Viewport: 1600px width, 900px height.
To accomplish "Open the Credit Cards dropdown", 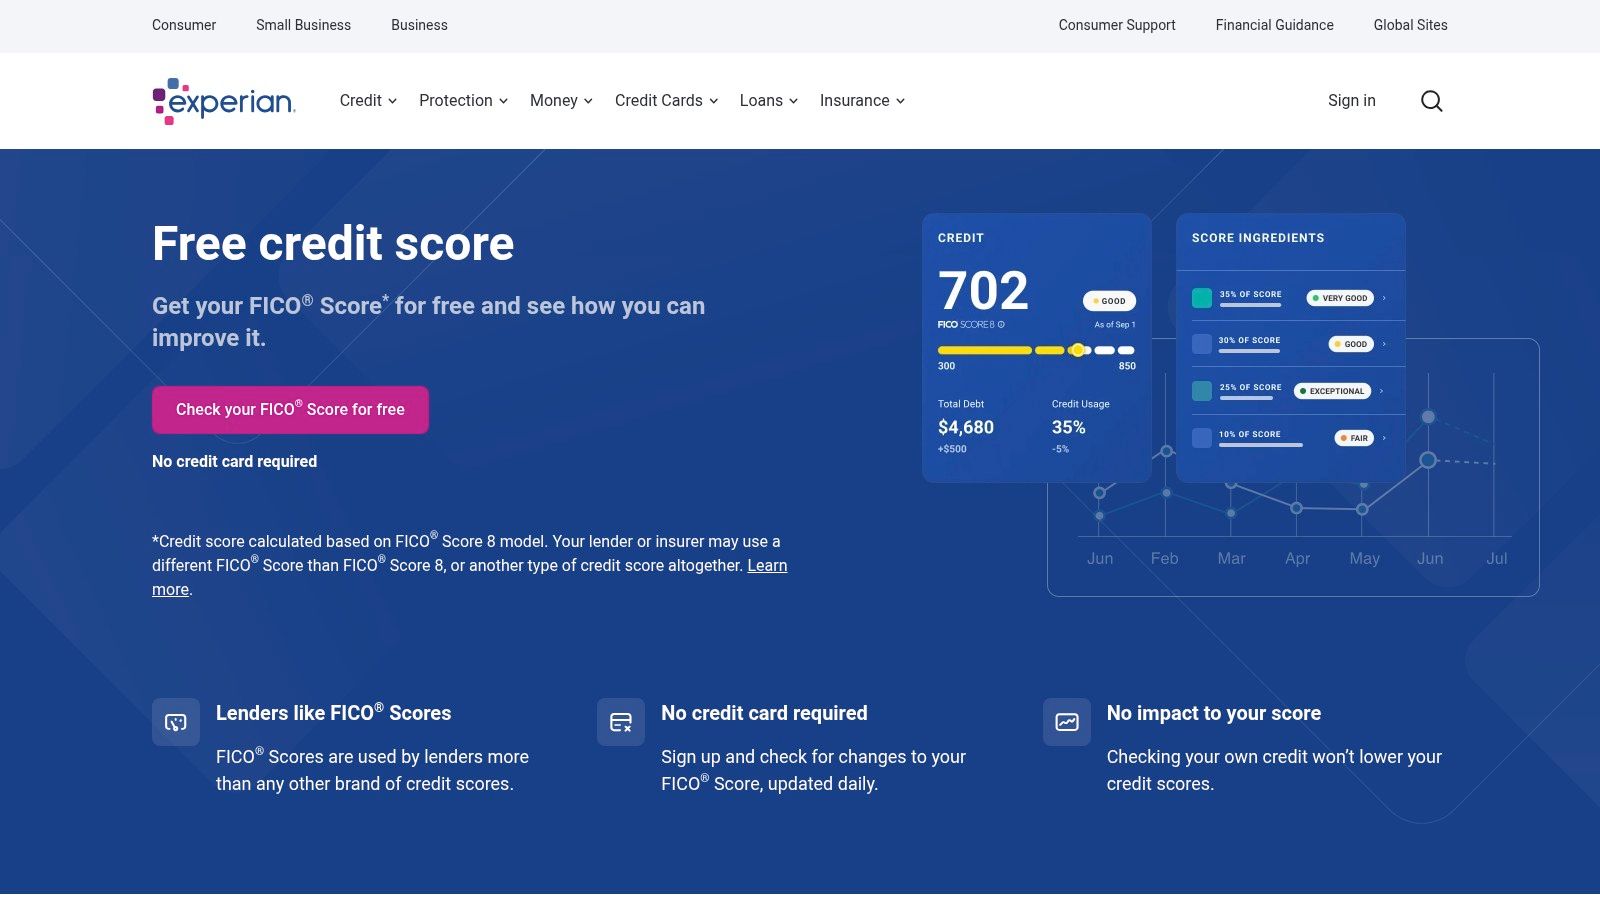I will coord(666,101).
